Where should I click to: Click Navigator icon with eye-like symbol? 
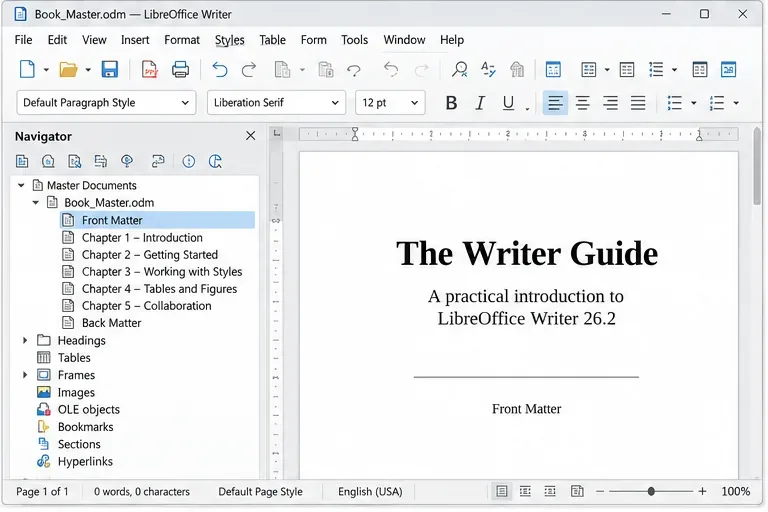[127, 161]
